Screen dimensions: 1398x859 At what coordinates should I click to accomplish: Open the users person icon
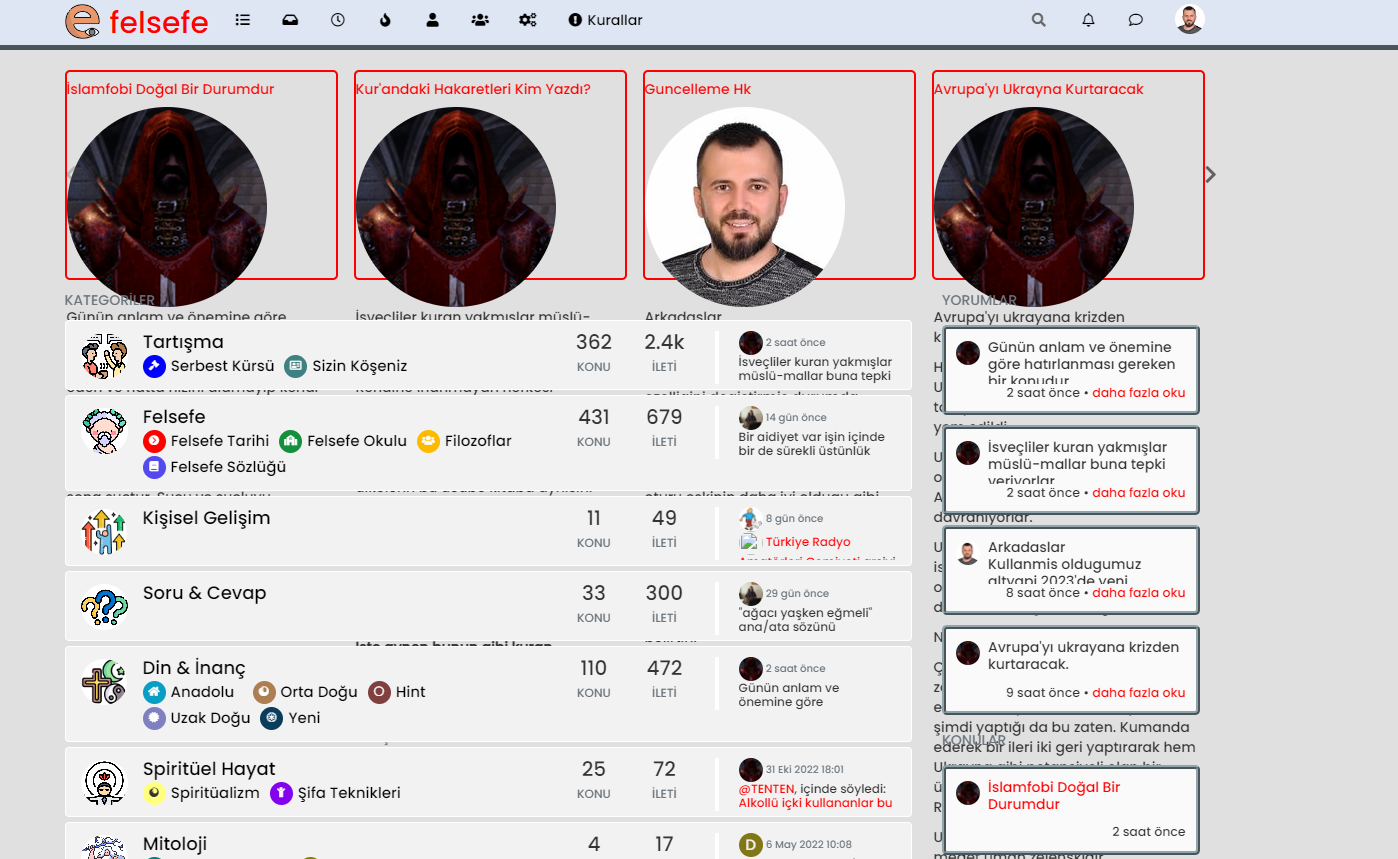[x=433, y=20]
